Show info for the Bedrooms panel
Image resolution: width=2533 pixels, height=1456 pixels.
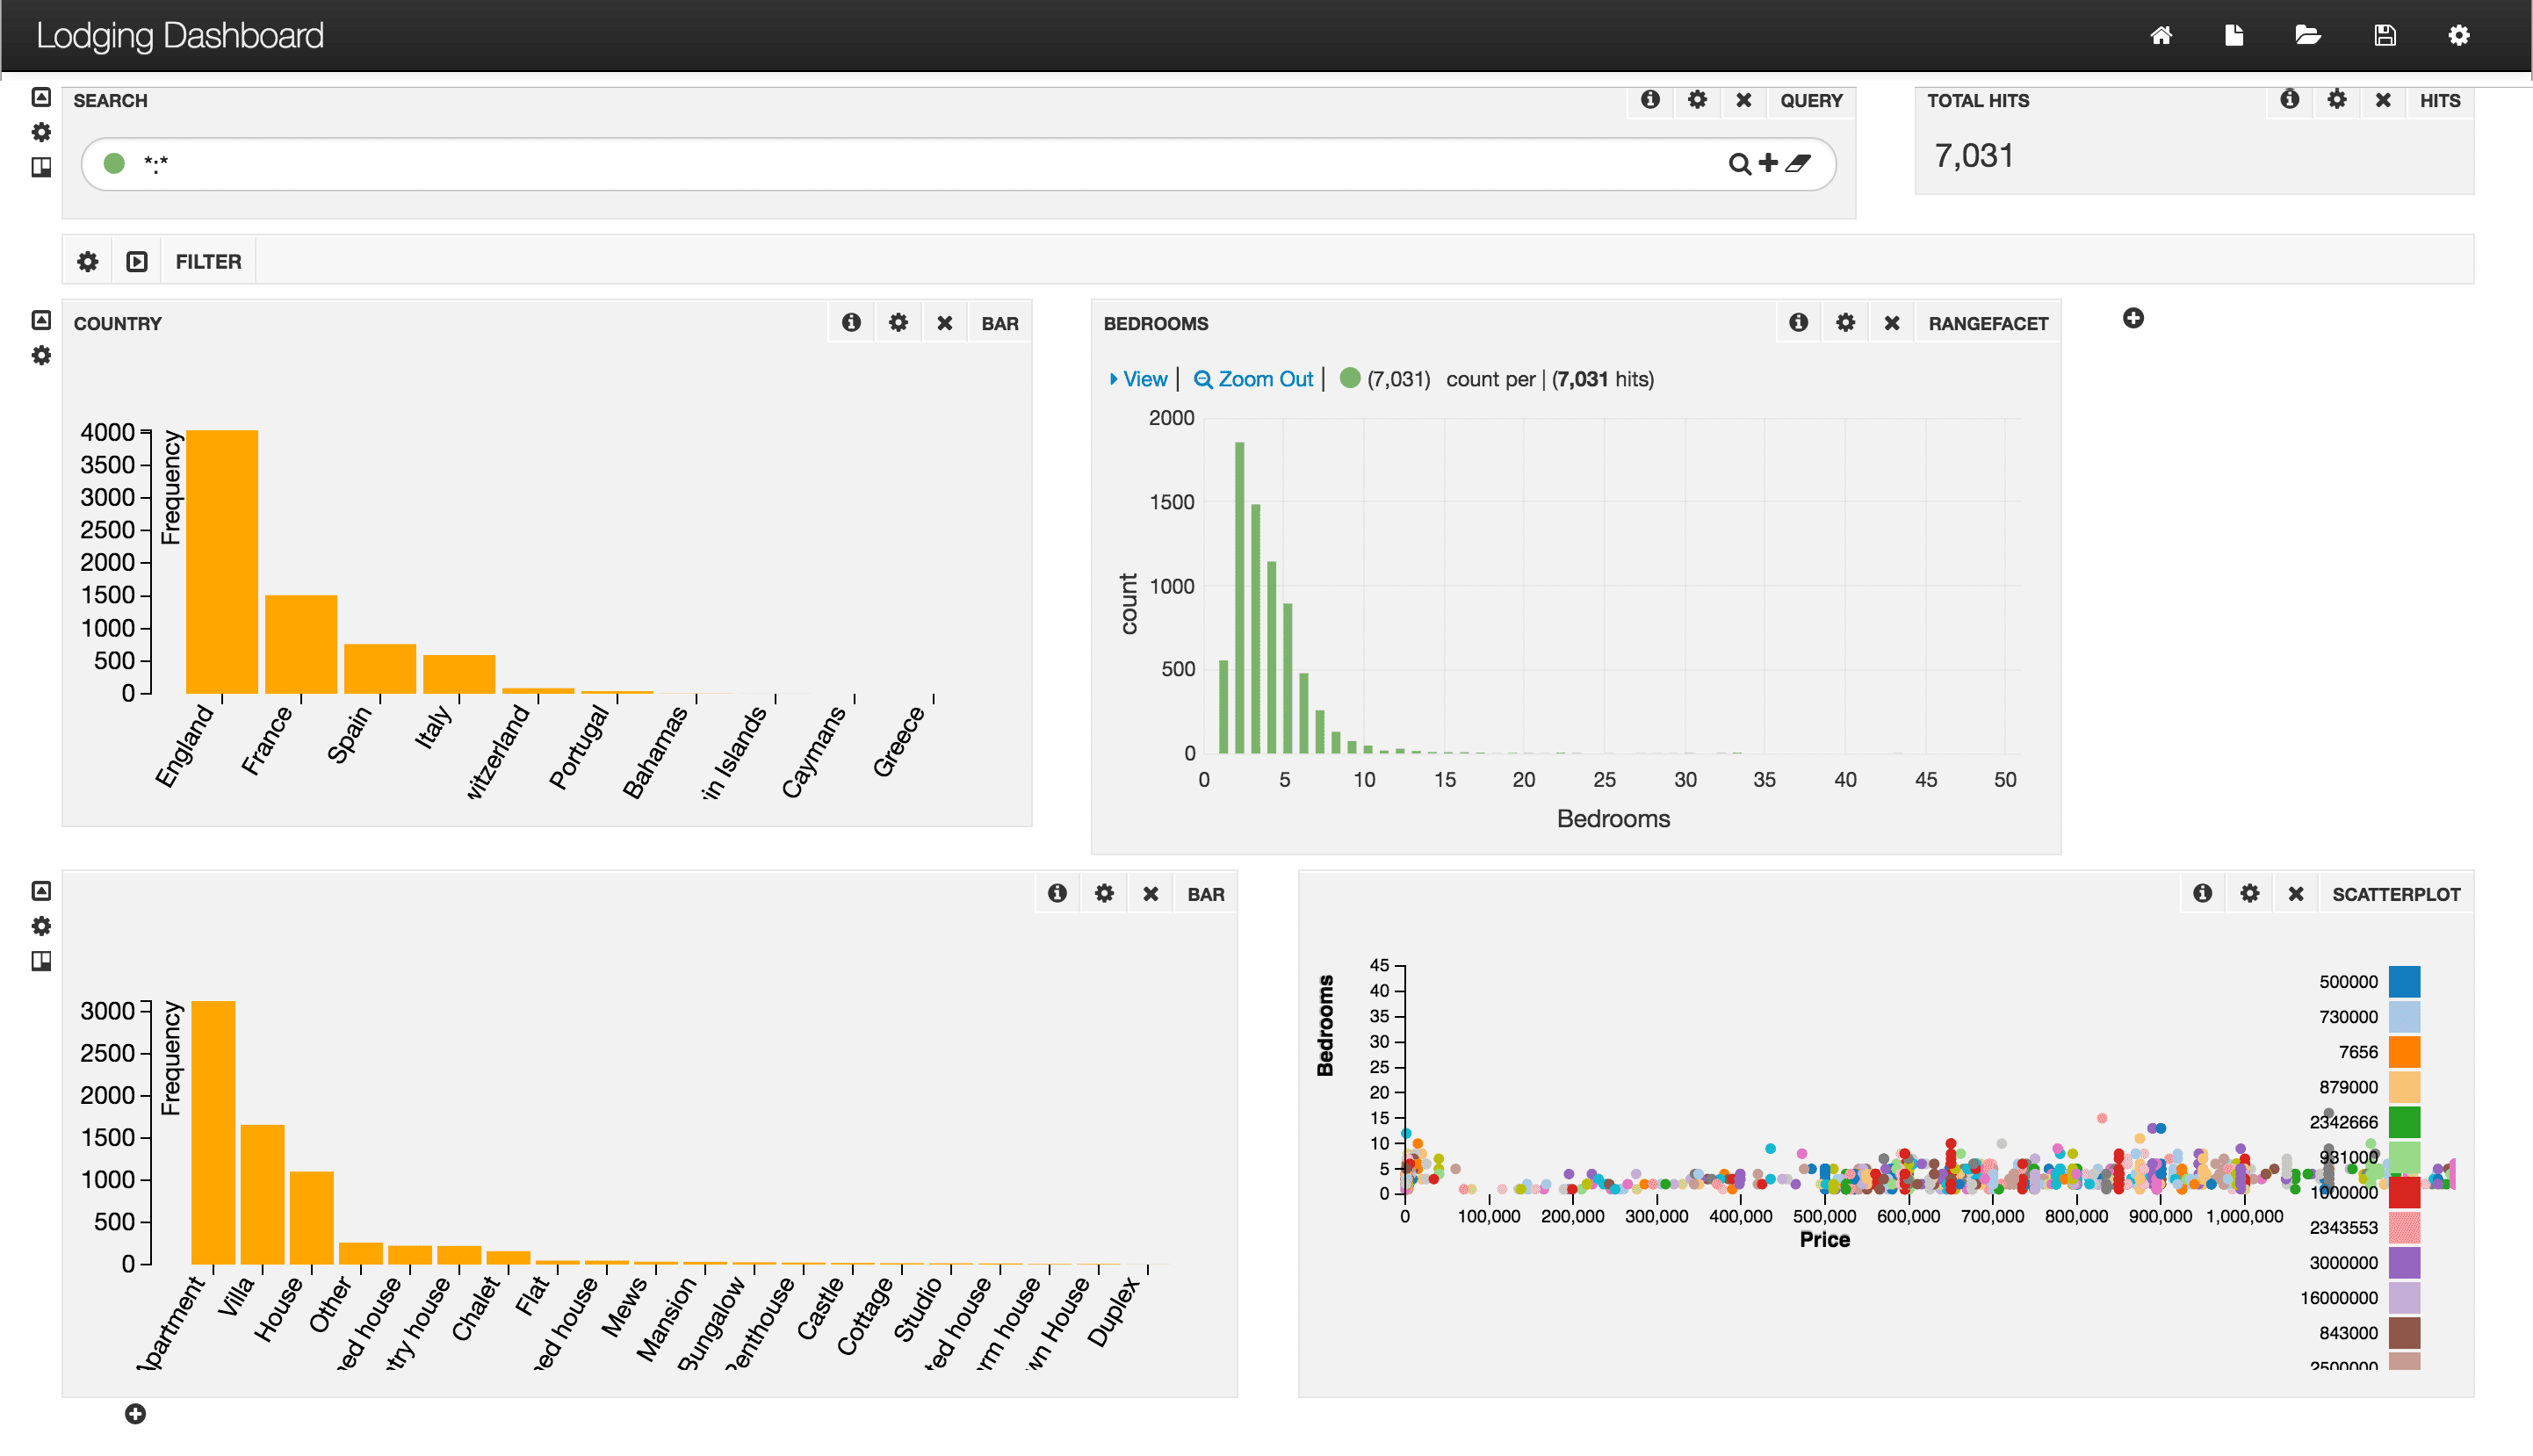pos(1798,323)
